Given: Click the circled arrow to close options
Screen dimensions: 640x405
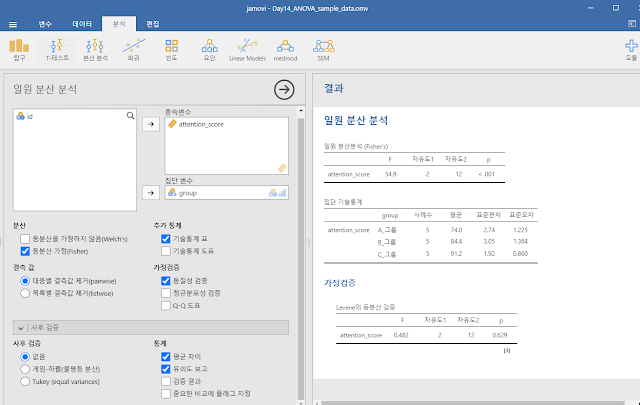Looking at the screenshot, I should tap(284, 89).
